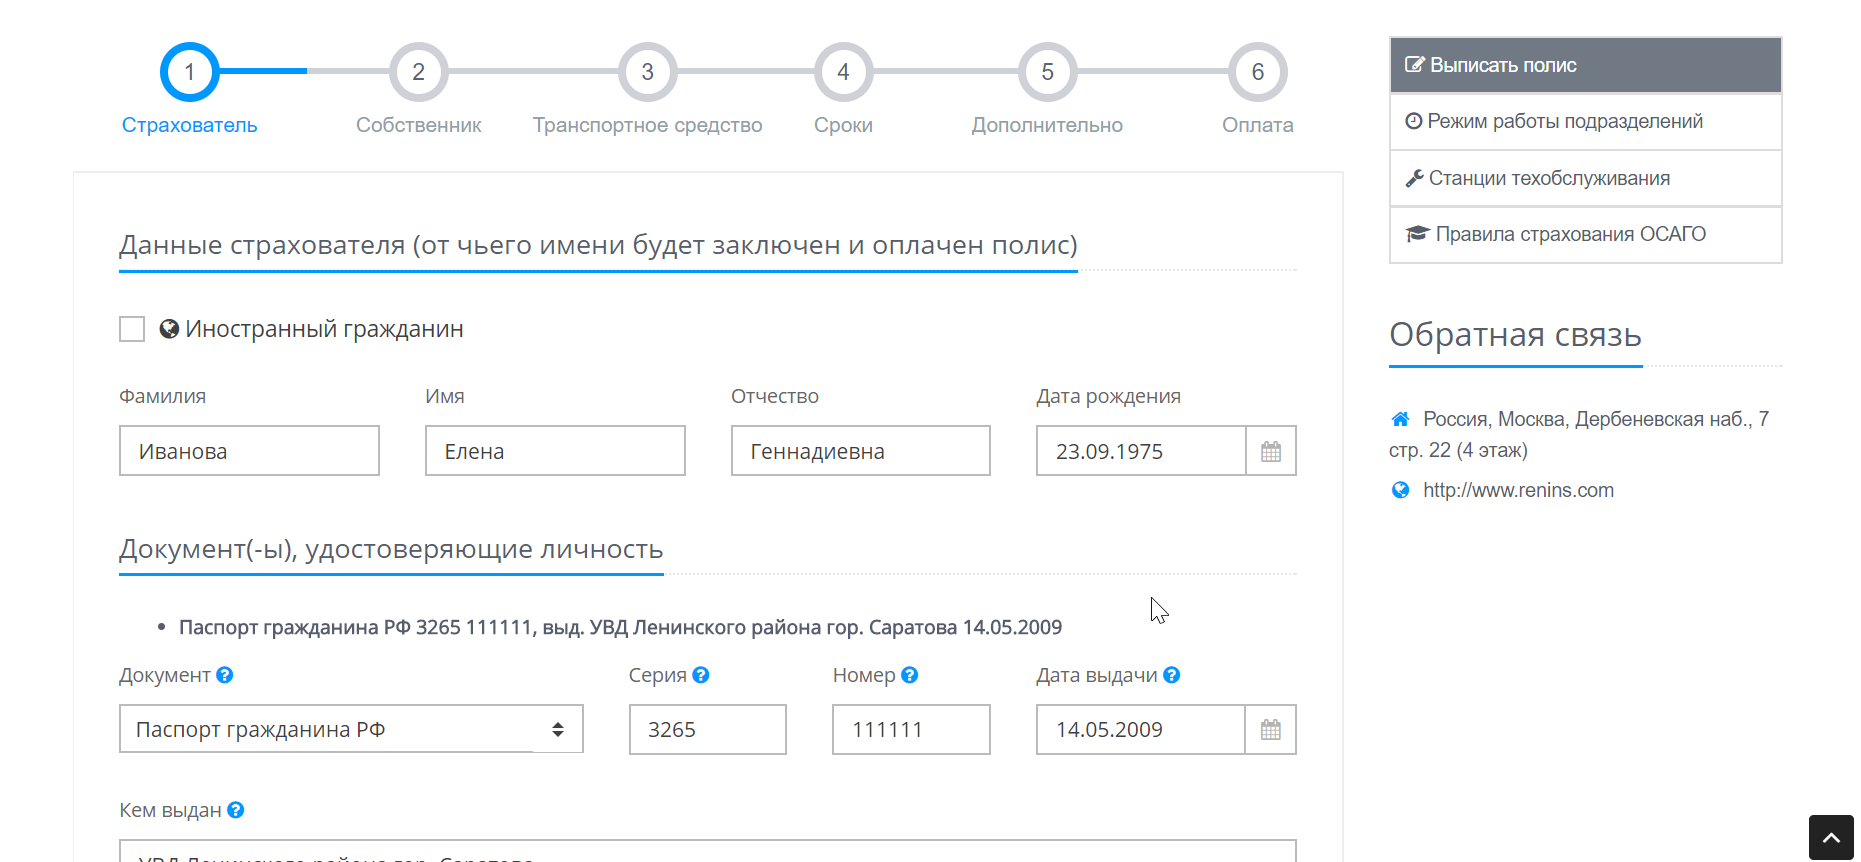Image resolution: width=1861 pixels, height=862 pixels.
Task: Click the help icon next to Кем выдан
Action: pos(236,810)
